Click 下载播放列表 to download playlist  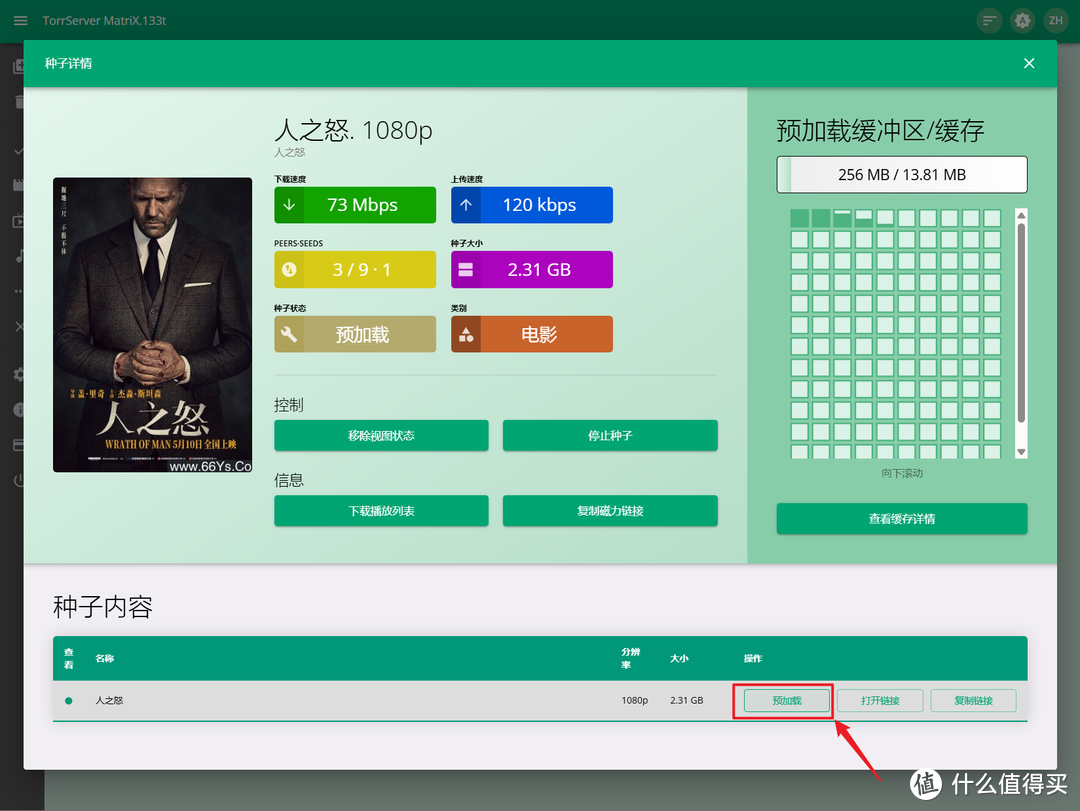coord(381,511)
